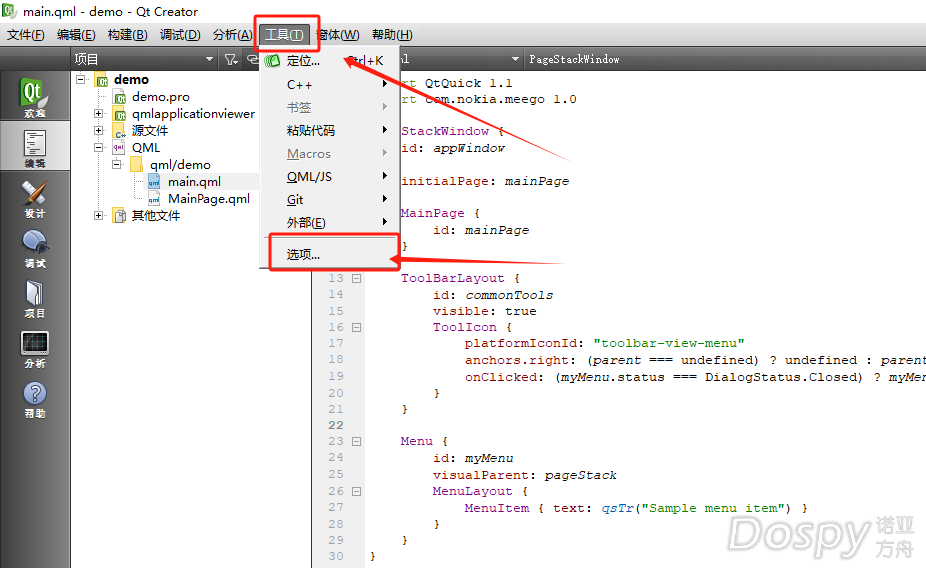The height and width of the screenshot is (568, 926).
Task: Open the C++ submenu
Action: [330, 84]
